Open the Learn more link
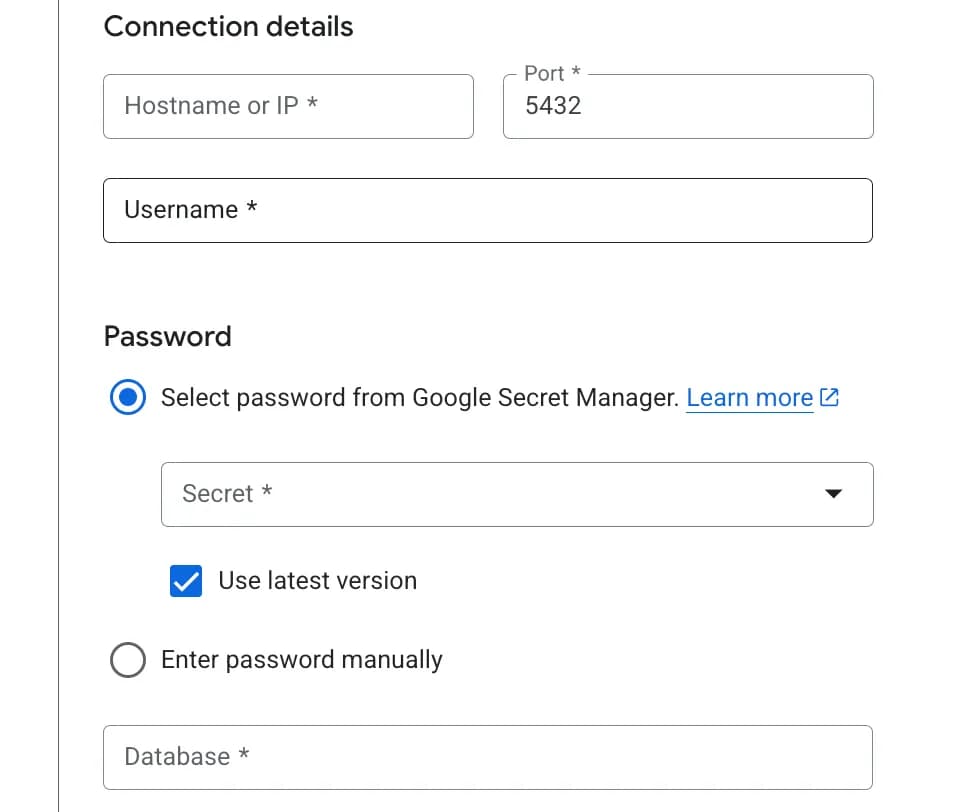Viewport: 960px width, 812px height. point(749,397)
